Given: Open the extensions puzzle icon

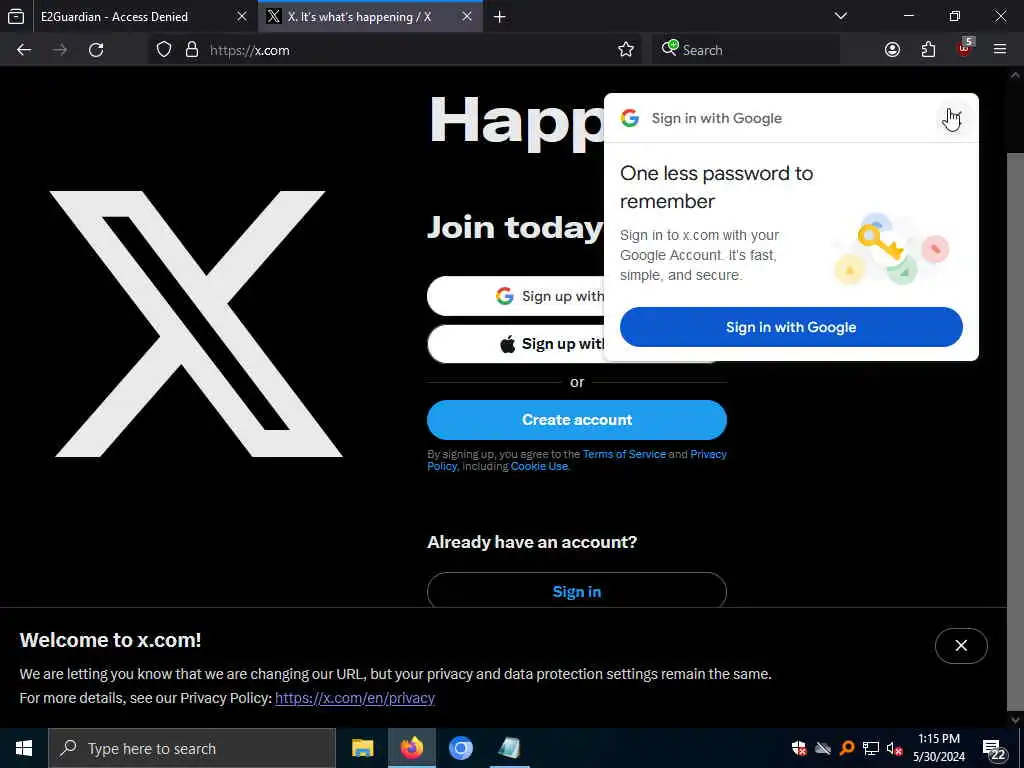Looking at the screenshot, I should click(x=928, y=50).
